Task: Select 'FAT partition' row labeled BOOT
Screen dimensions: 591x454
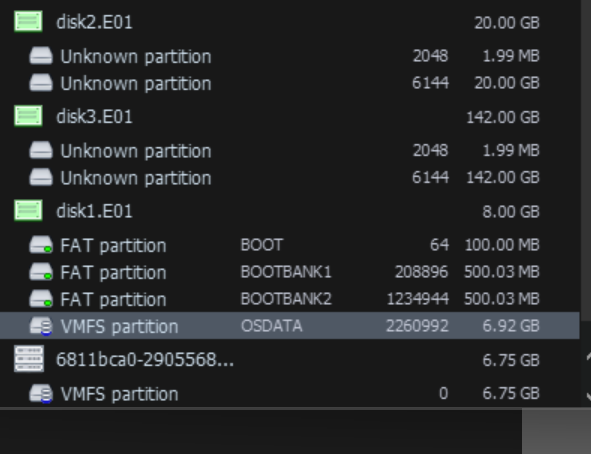Action: coord(289,245)
